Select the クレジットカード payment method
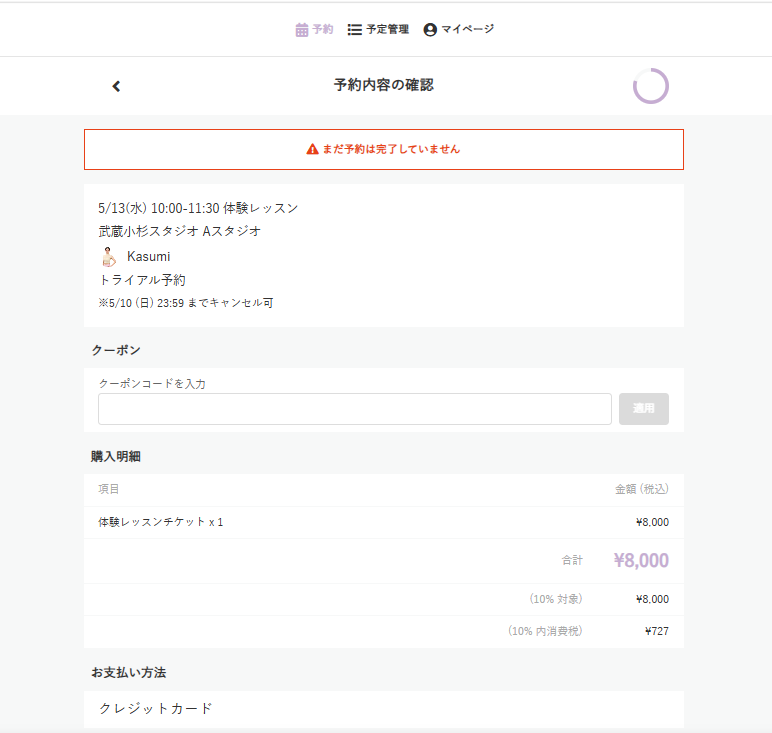Screen dimensions: 772x733 (384, 709)
